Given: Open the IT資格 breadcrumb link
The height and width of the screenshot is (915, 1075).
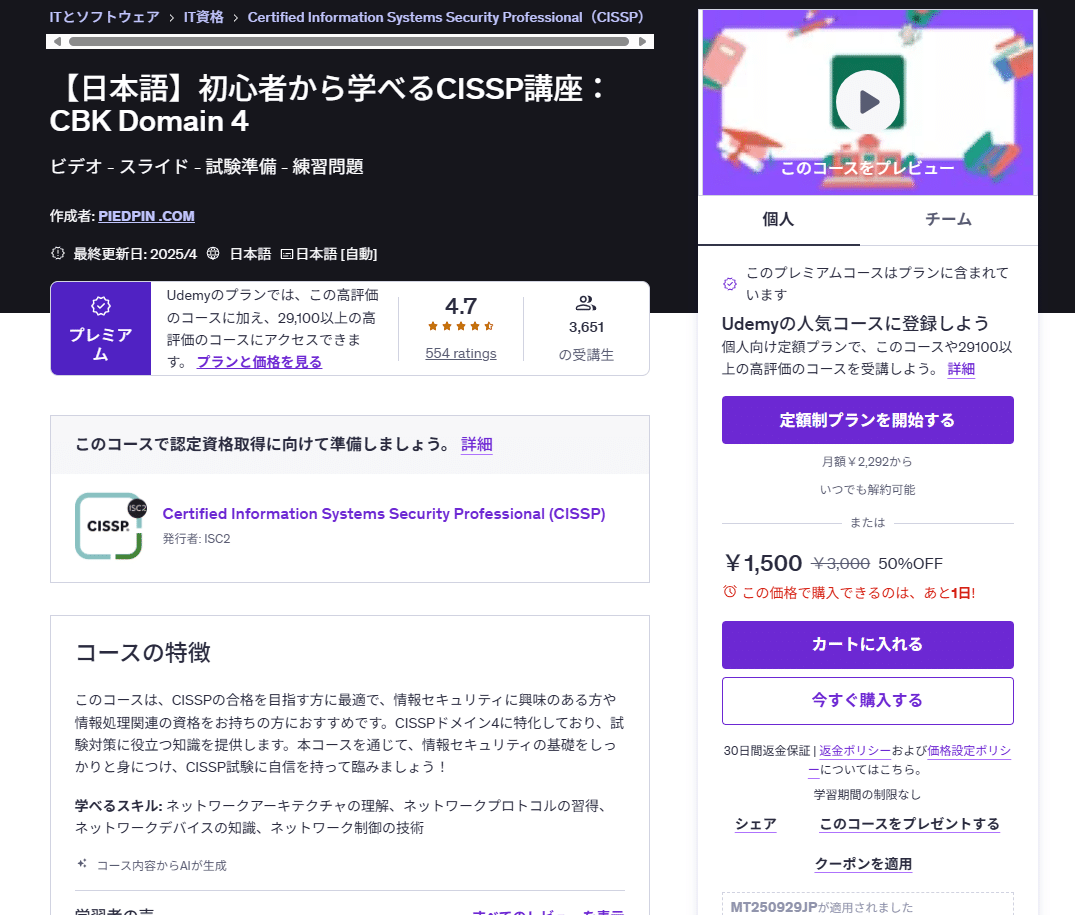Looking at the screenshot, I should pyautogui.click(x=205, y=17).
